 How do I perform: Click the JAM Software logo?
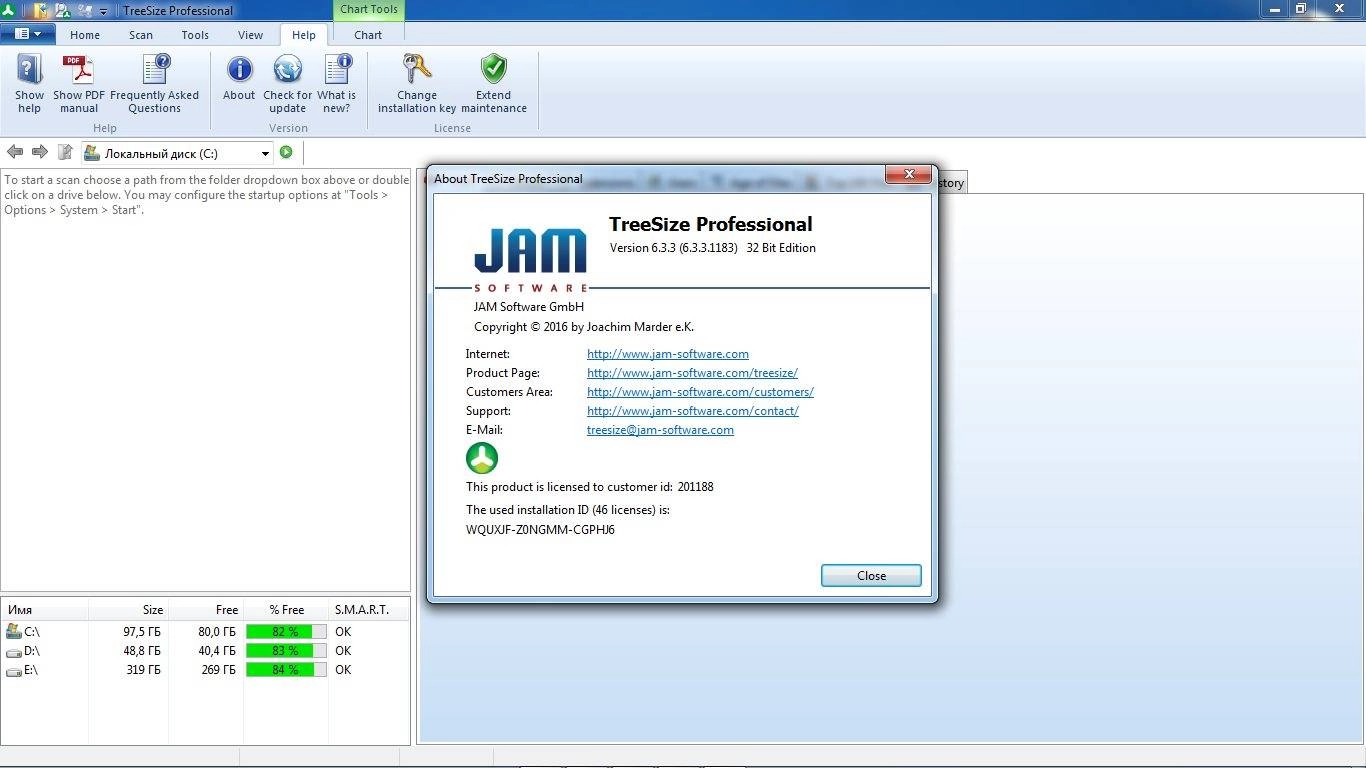(x=530, y=260)
